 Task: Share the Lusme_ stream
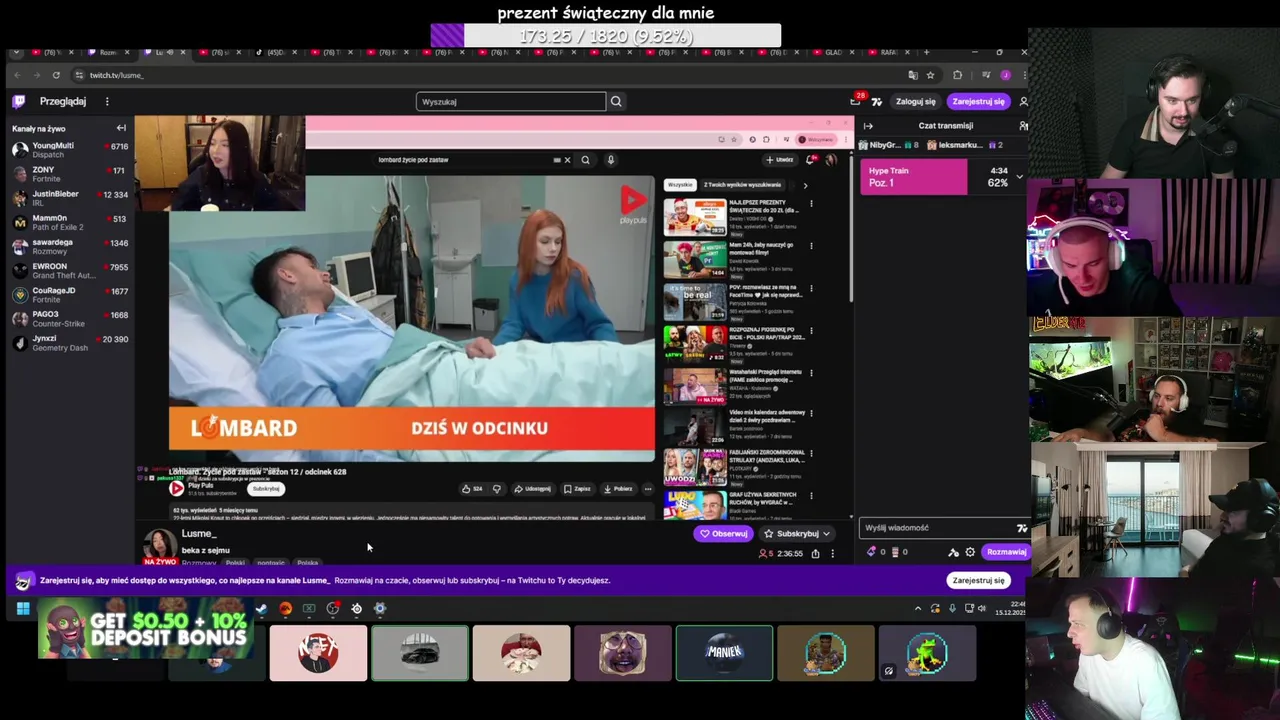[815, 553]
